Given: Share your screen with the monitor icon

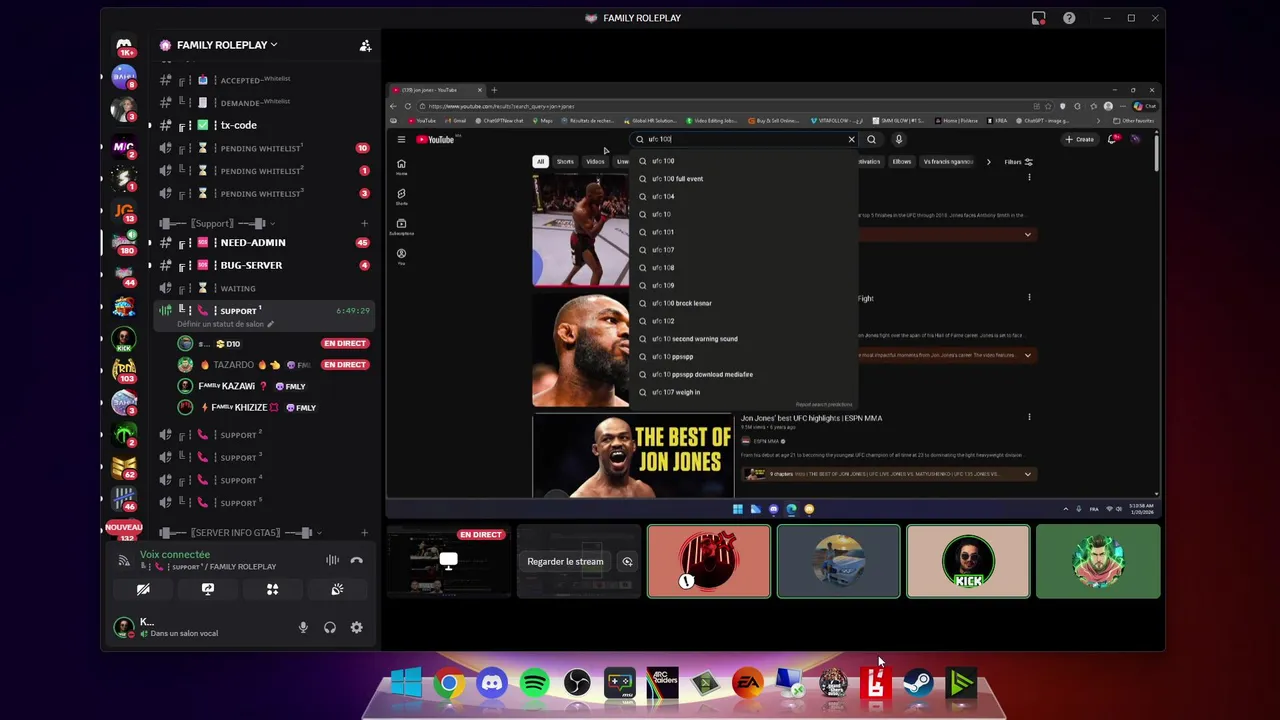Looking at the screenshot, I should click(207, 589).
